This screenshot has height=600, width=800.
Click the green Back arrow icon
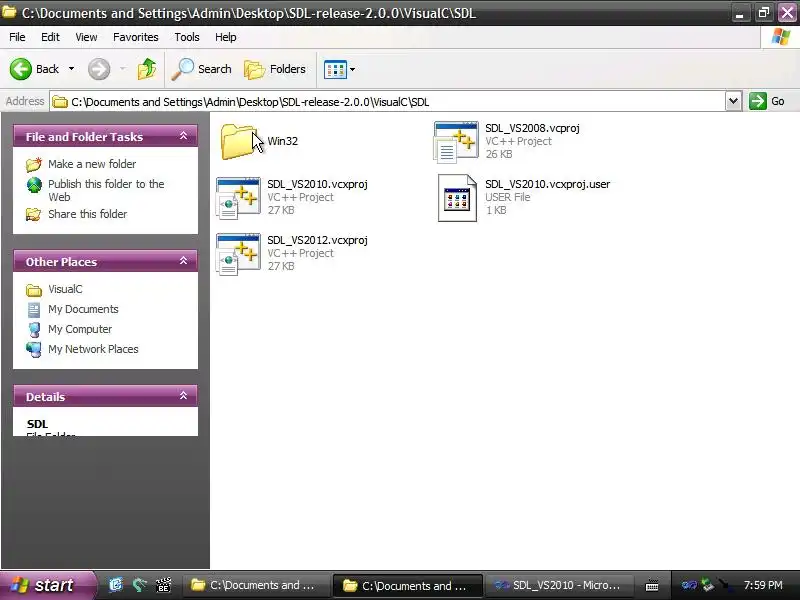(x=21, y=69)
